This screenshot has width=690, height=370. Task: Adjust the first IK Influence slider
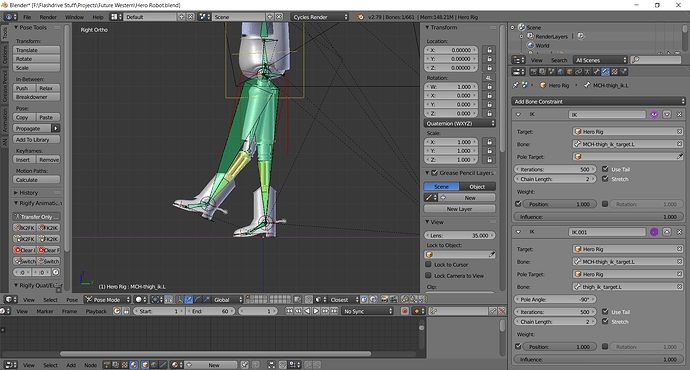[598, 216]
